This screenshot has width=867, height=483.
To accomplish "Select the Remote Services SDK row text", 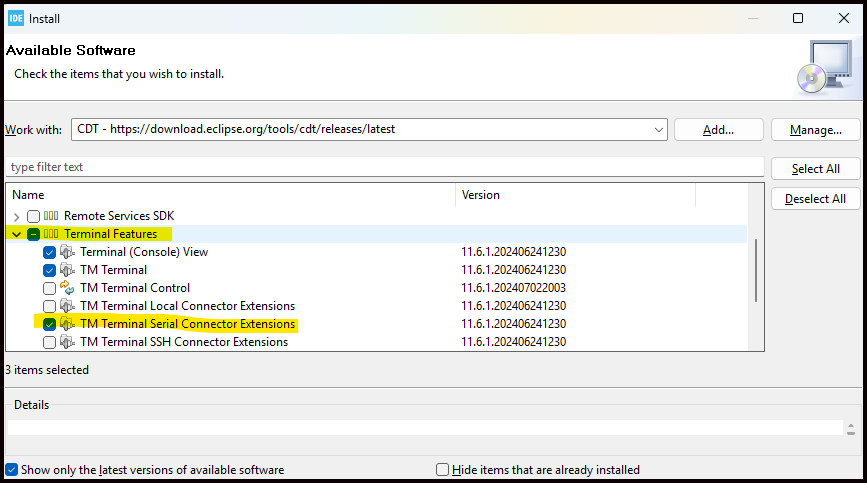I will 119,216.
